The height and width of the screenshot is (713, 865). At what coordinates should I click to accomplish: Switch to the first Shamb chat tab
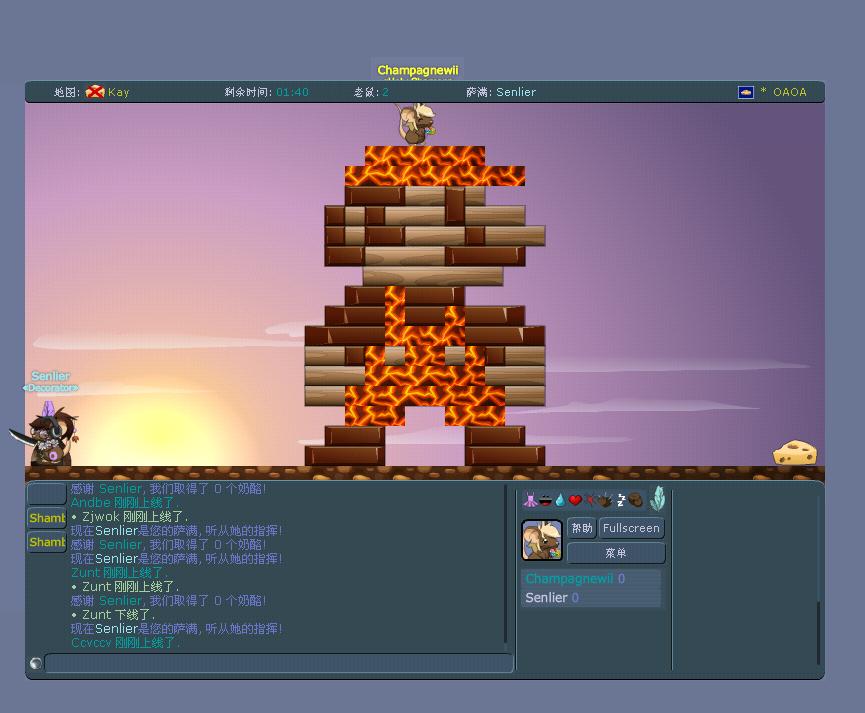(x=46, y=518)
